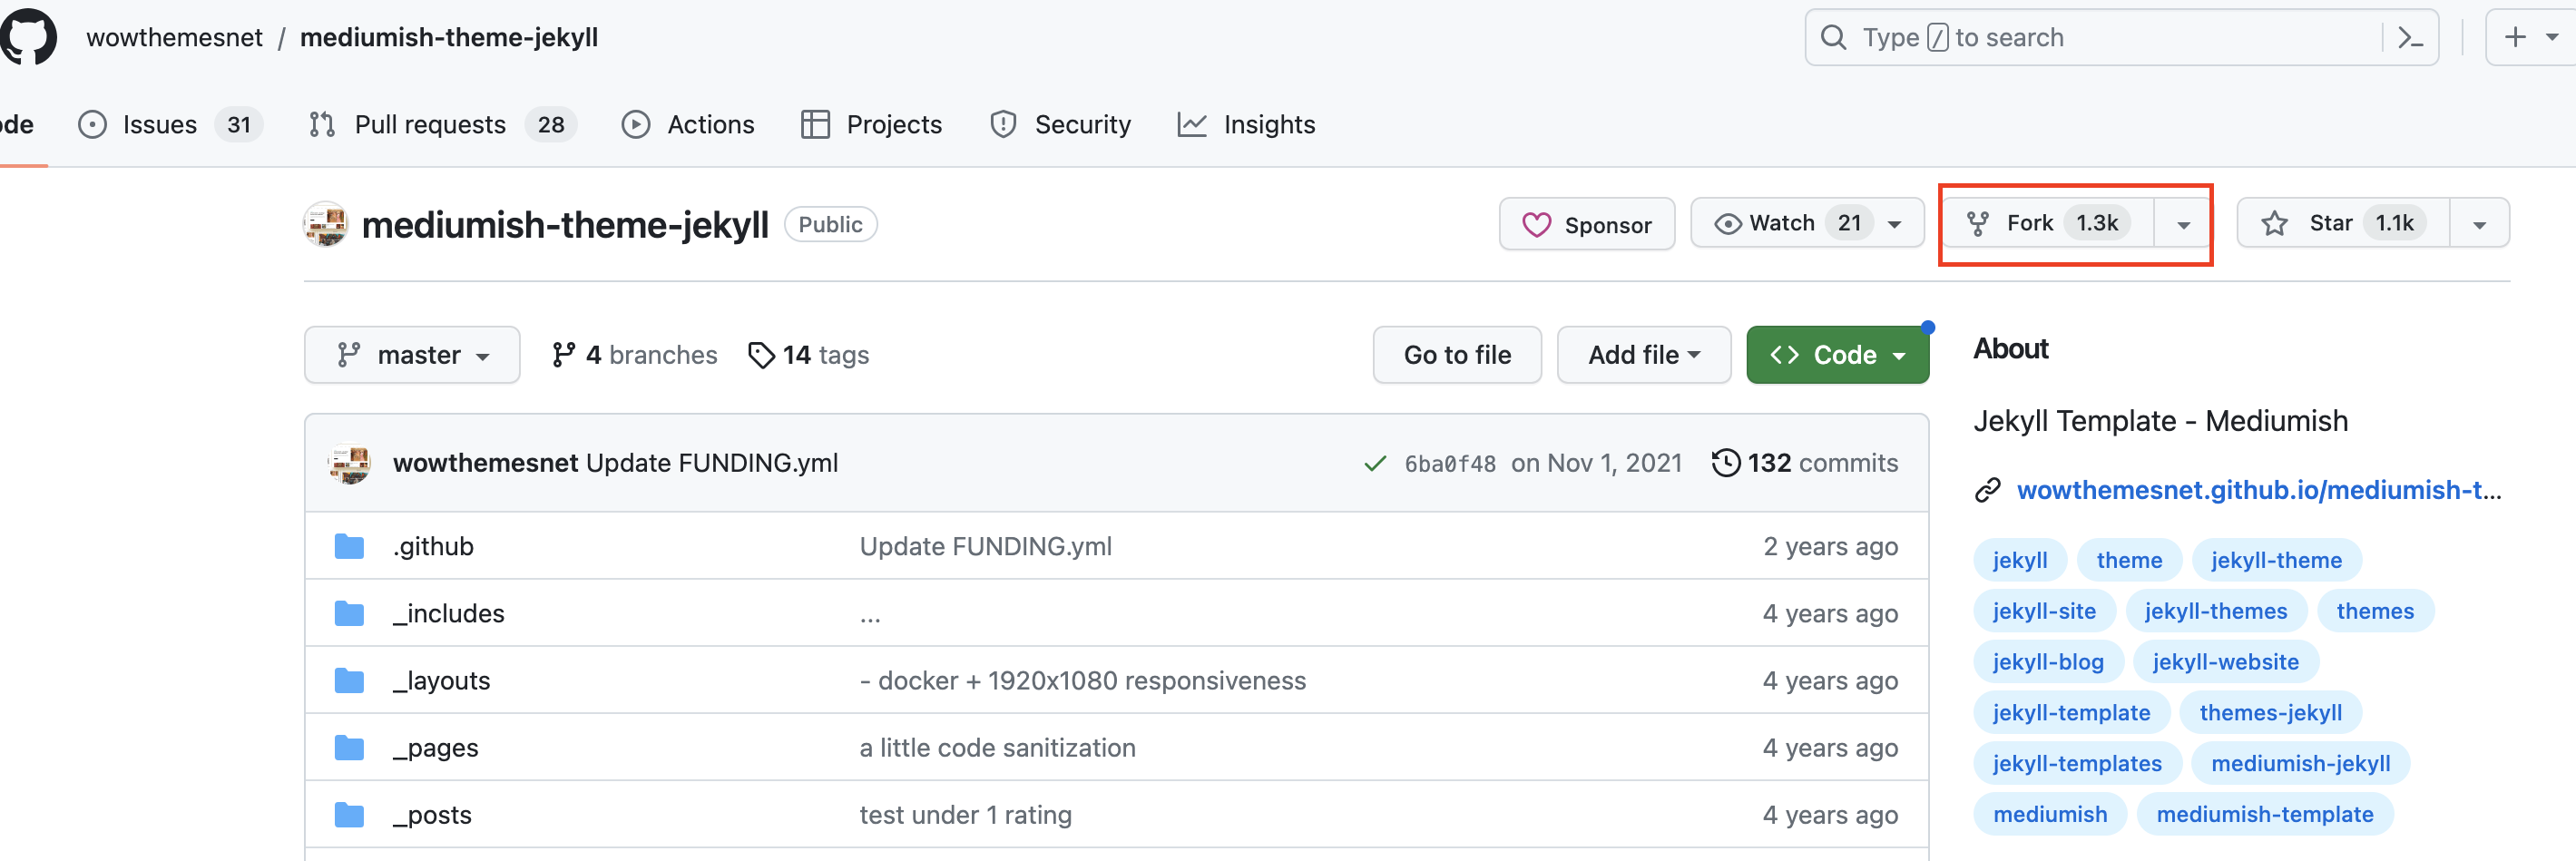
Task: Select the jekyll-template topic tag
Action: (x=2071, y=713)
